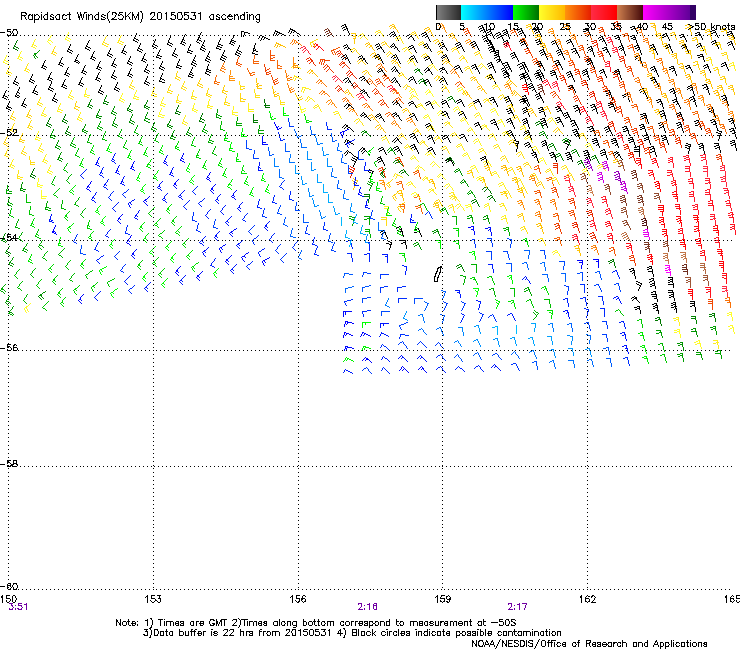Click the '-60' latitude axis label
Image resolution: width=740 pixels, height=650 pixels.
9,586
